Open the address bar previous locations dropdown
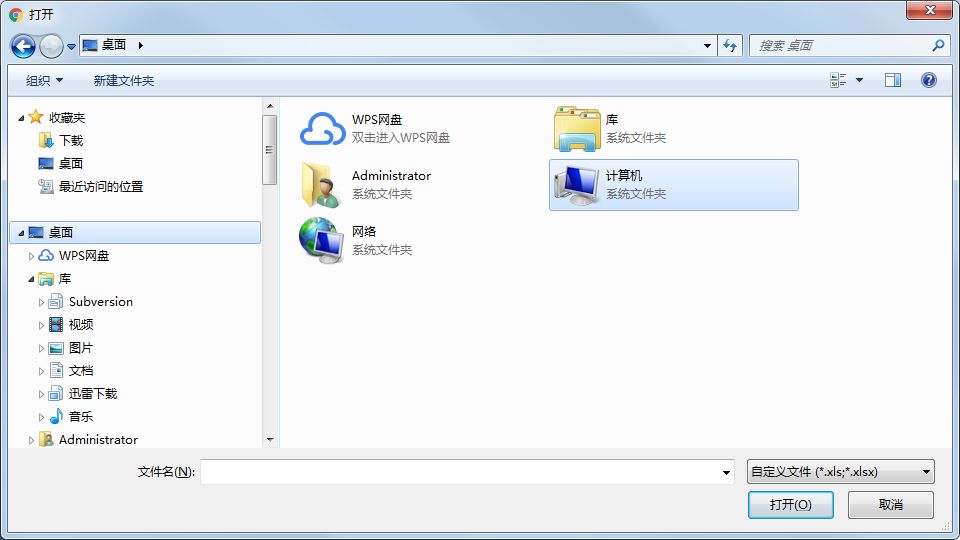Screen dimensions: 960x540 707,45
